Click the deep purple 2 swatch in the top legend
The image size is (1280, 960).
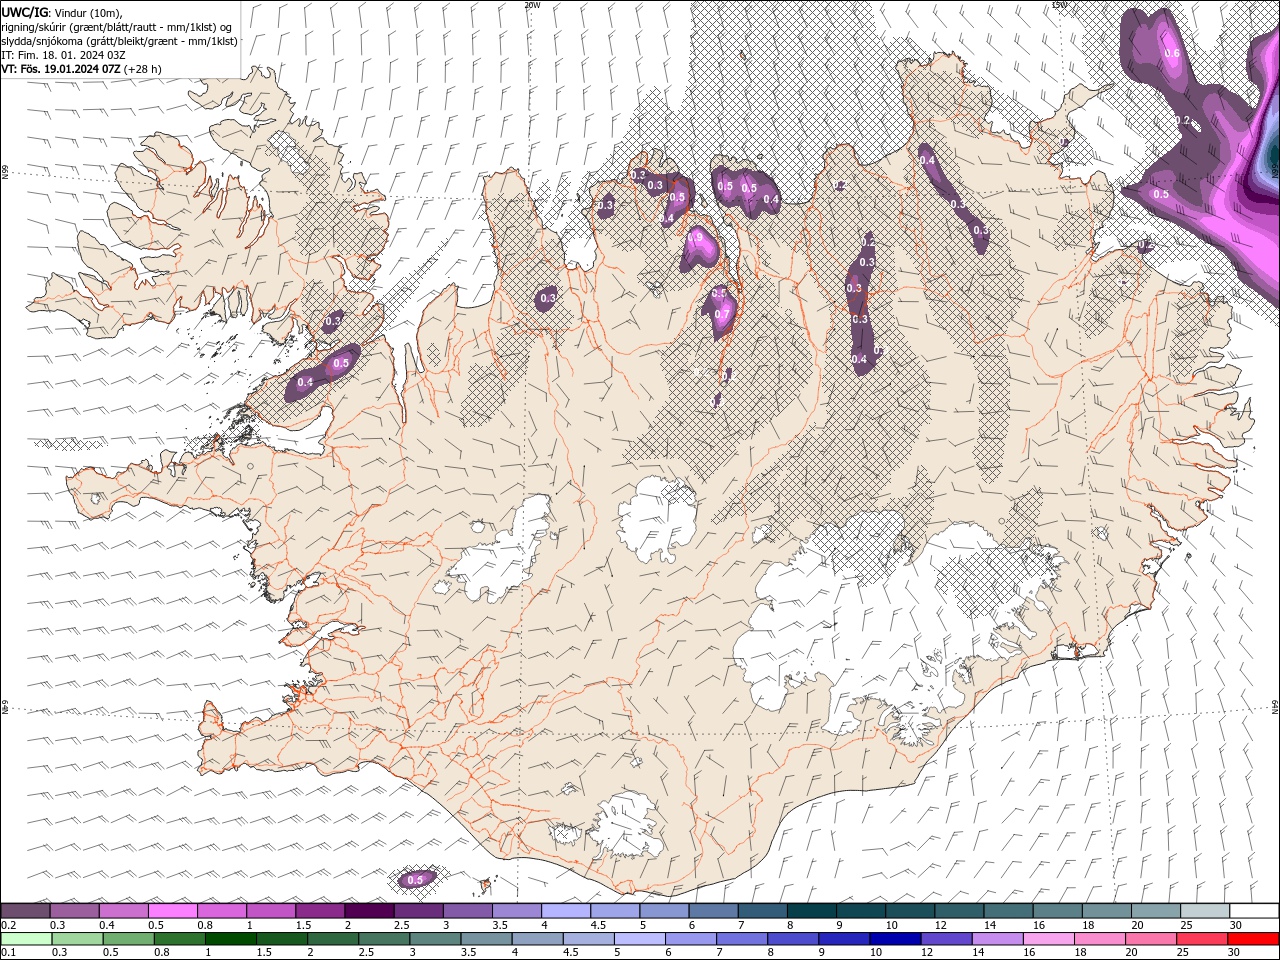tap(369, 911)
